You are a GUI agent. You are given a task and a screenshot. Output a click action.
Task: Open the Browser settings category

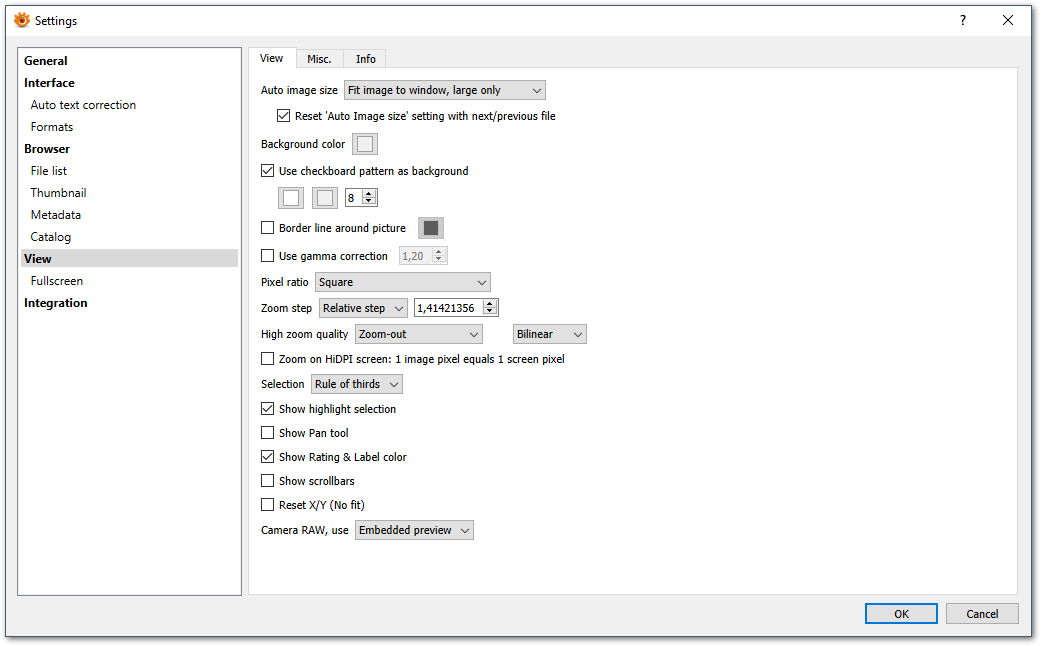pyautogui.click(x=46, y=149)
